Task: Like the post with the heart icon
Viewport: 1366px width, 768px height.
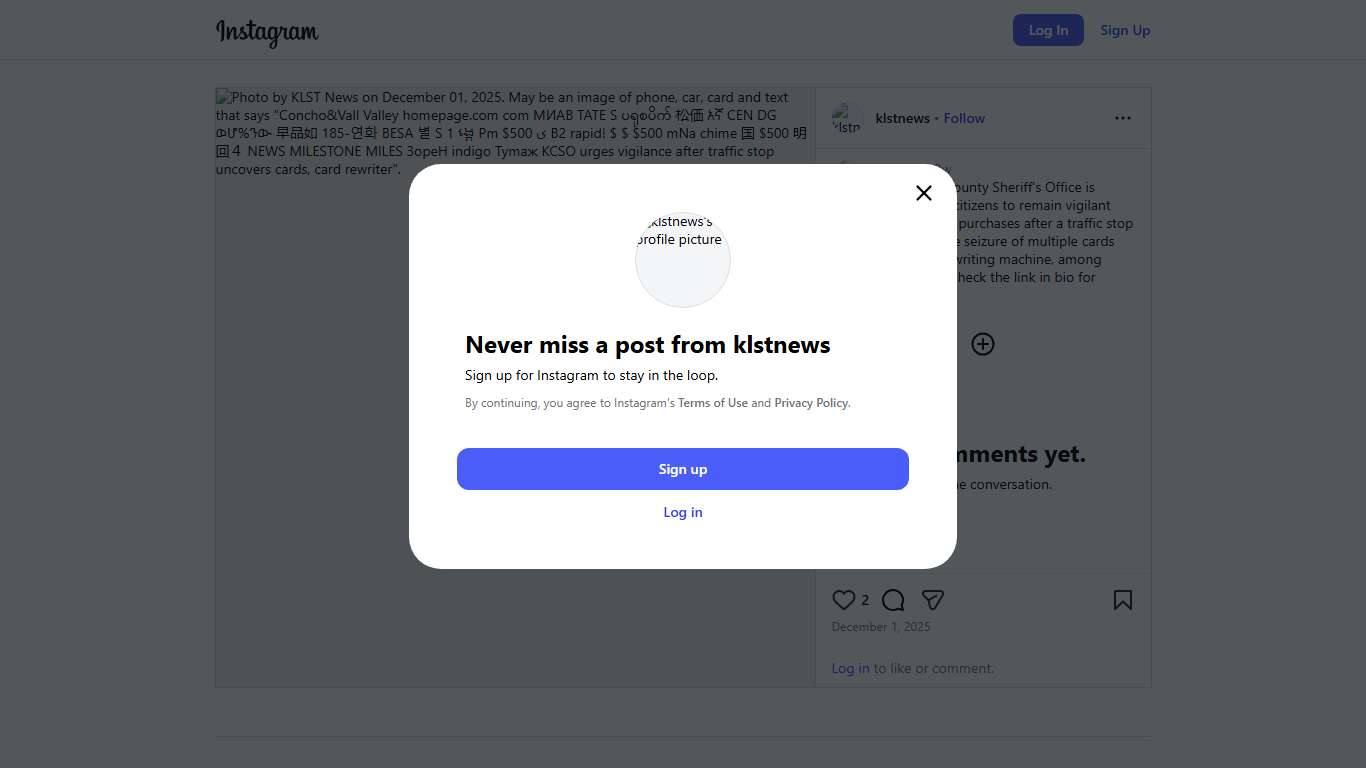Action: [x=843, y=600]
